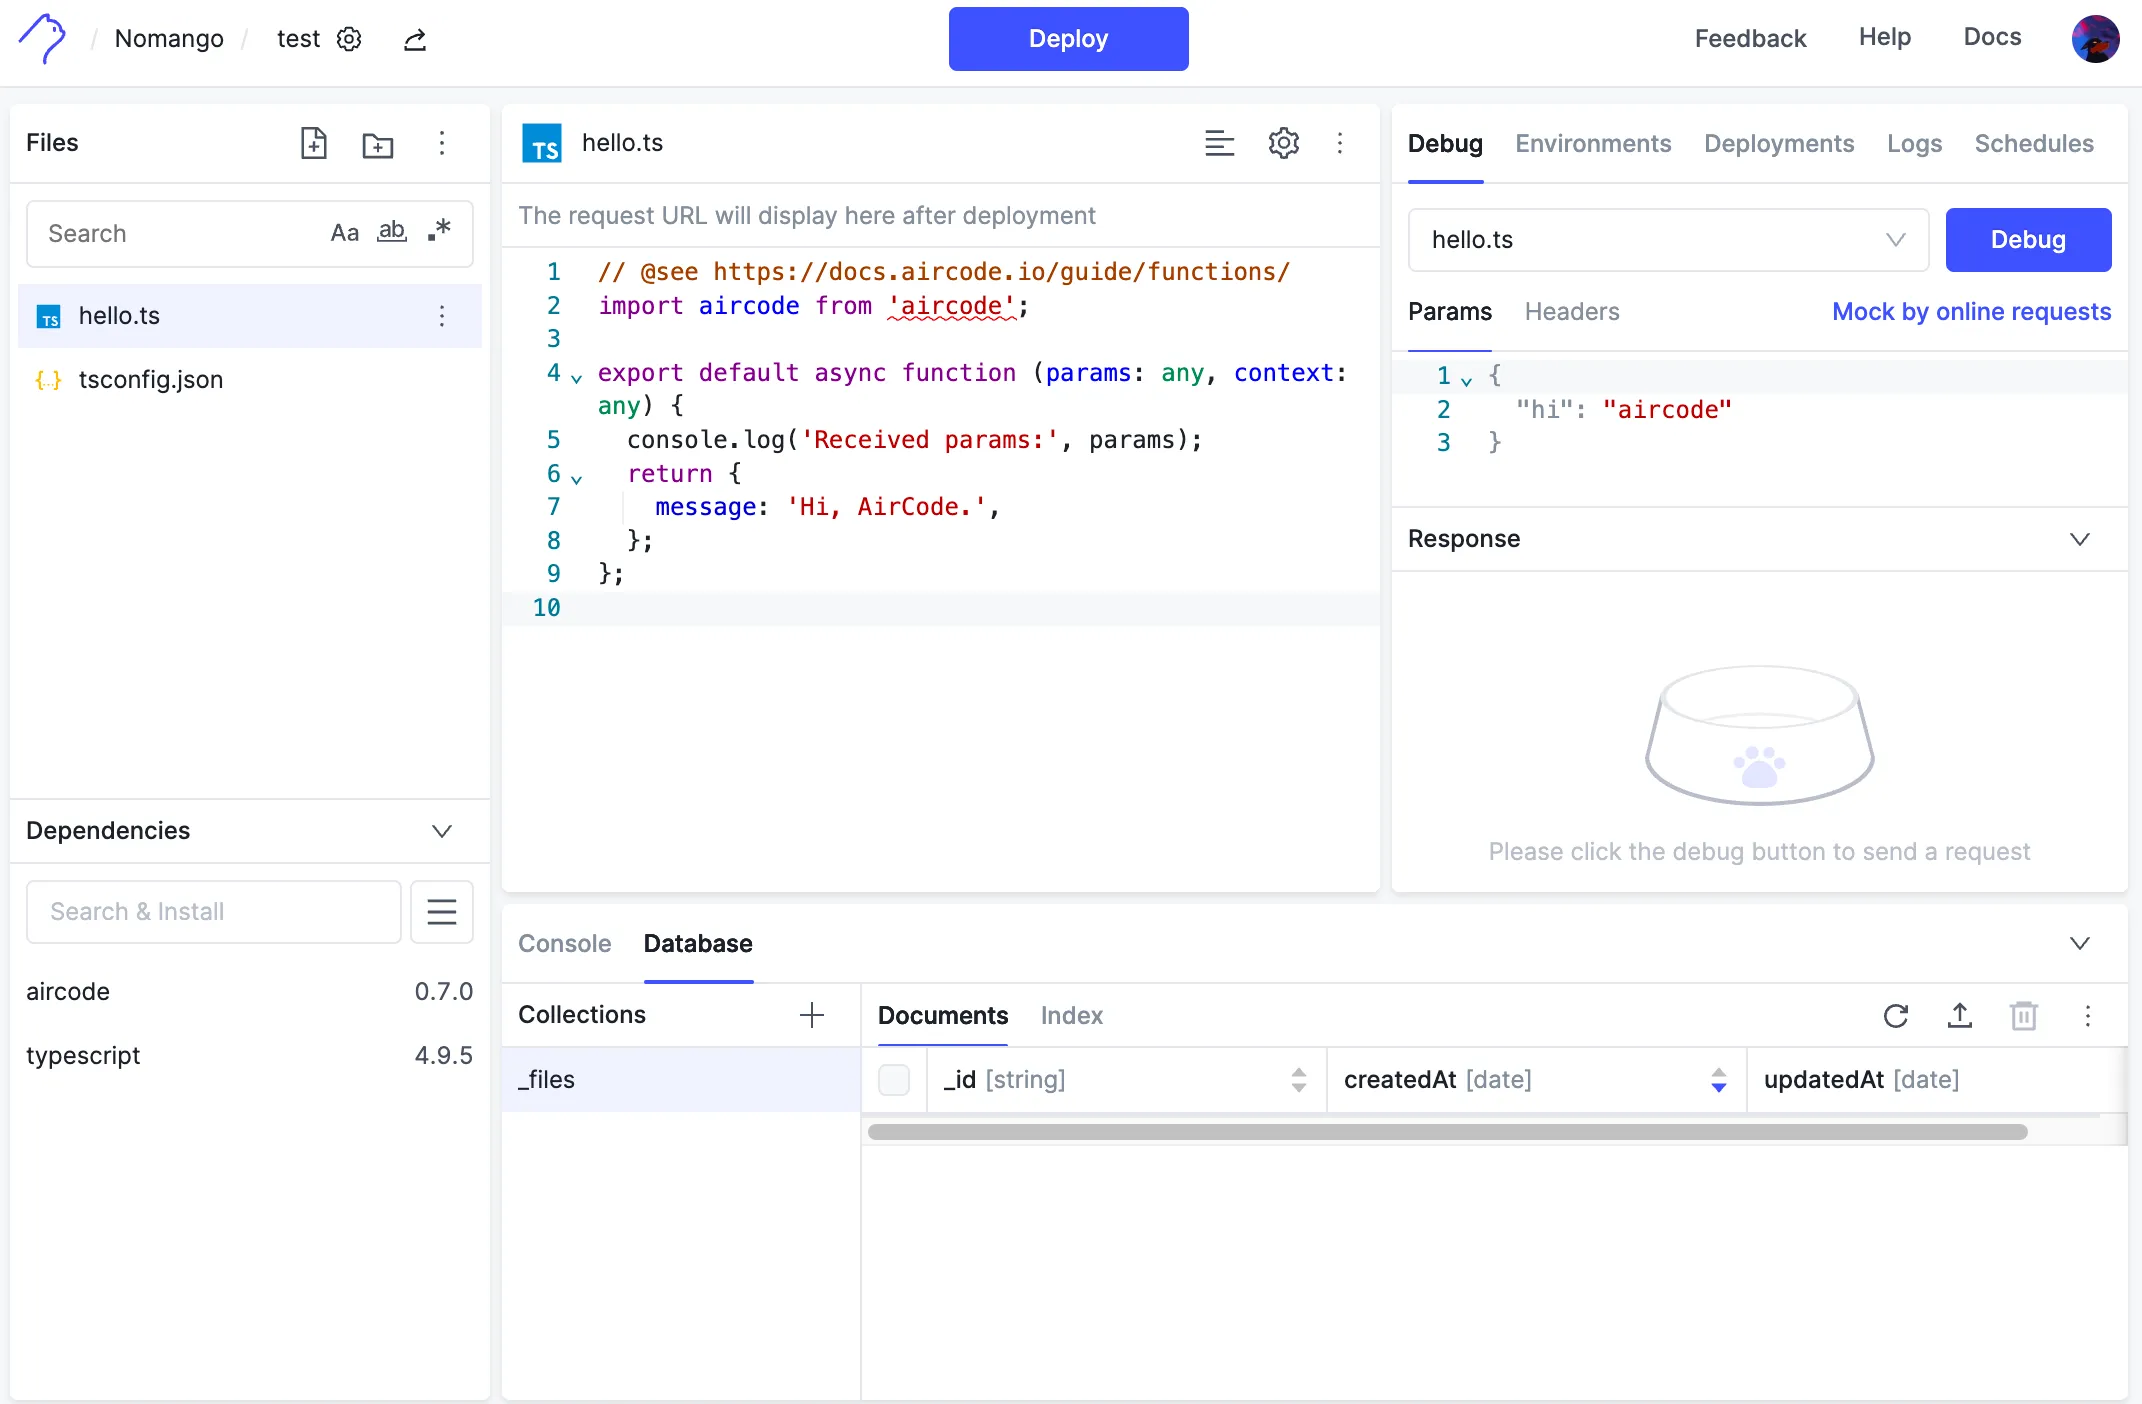This screenshot has height=1404, width=2142.
Task: Click the share icon next to test
Action: coord(415,40)
